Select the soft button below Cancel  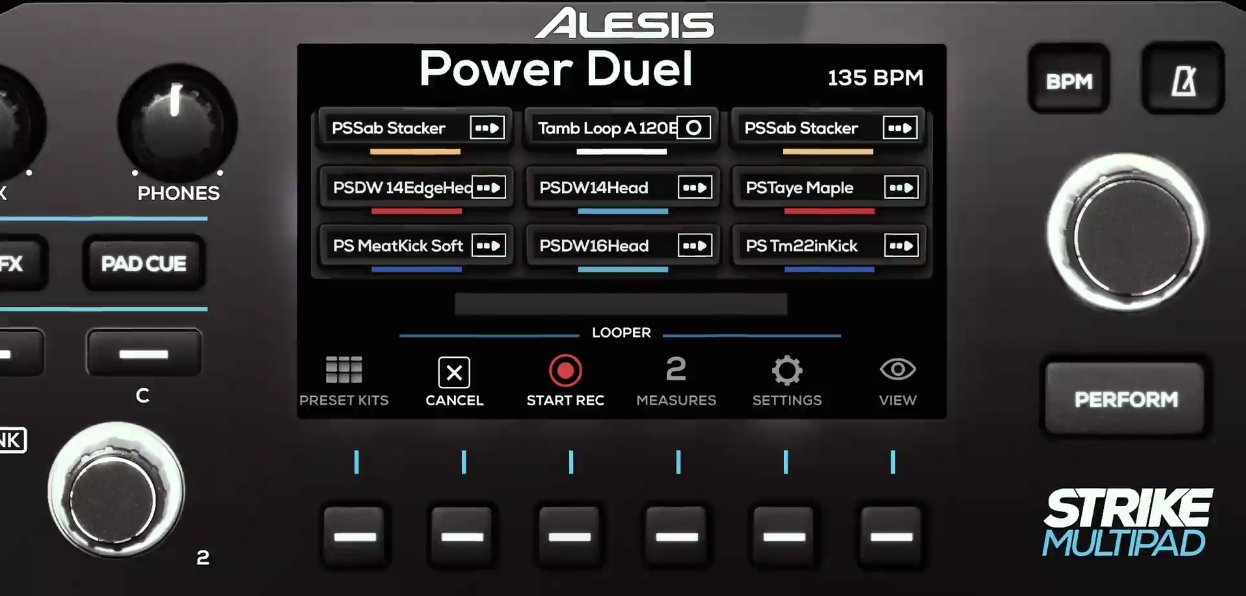click(462, 536)
